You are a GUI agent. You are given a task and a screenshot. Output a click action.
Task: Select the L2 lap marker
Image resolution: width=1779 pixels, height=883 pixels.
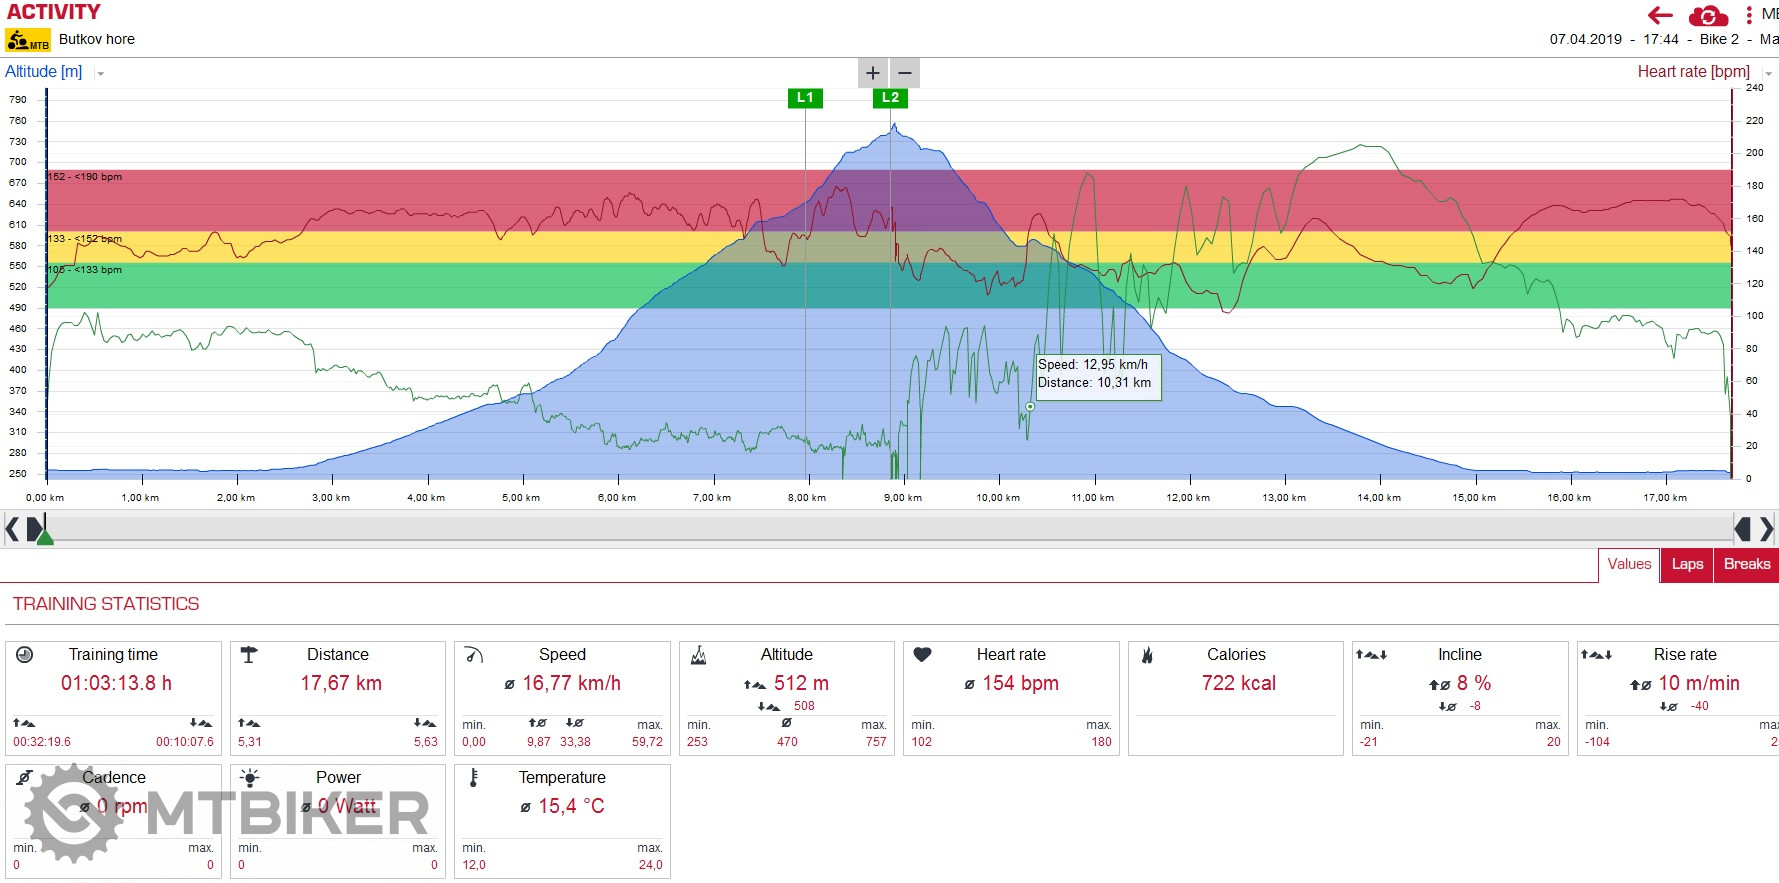[890, 98]
